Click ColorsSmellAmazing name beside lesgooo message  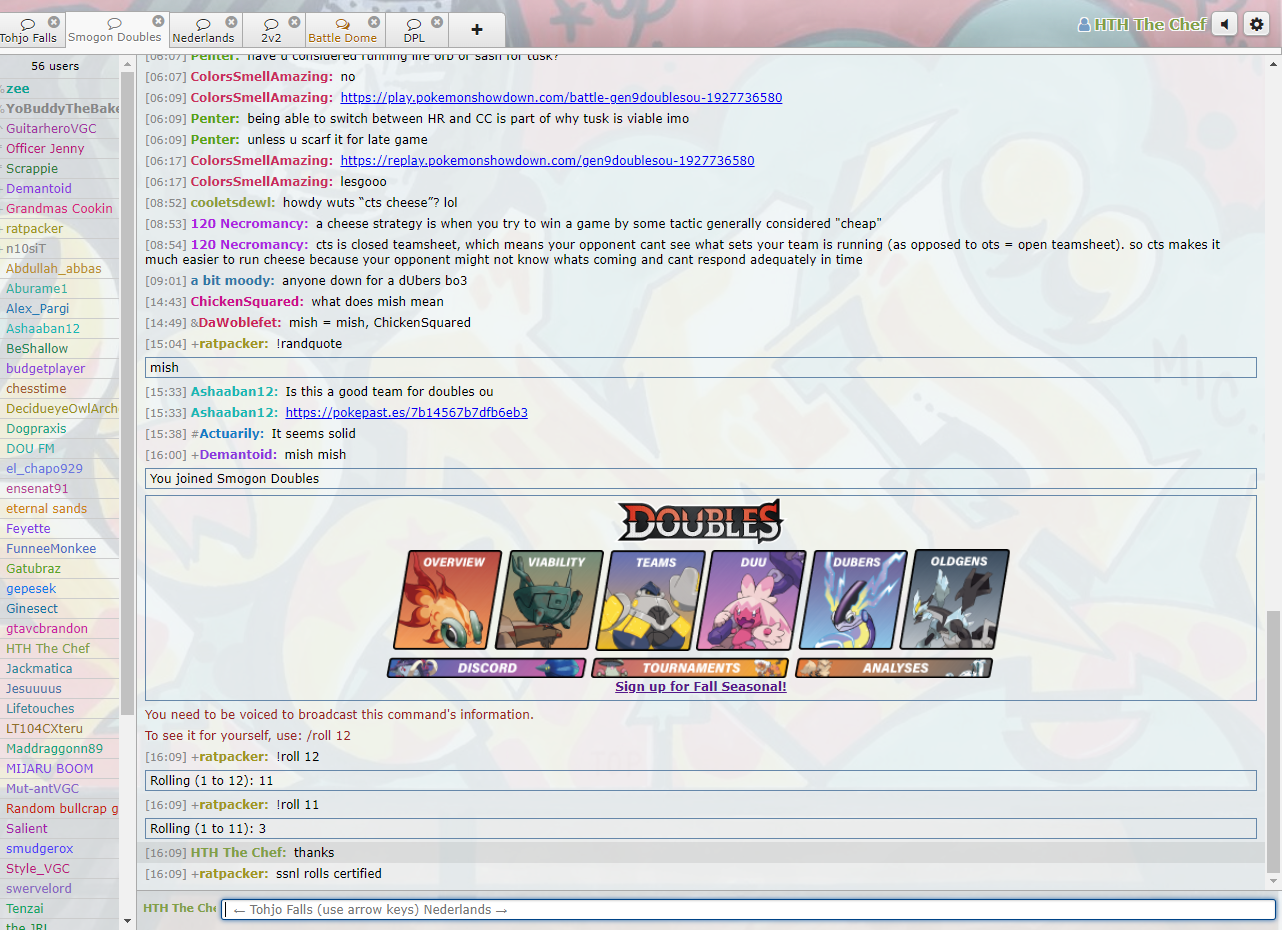[x=262, y=182]
